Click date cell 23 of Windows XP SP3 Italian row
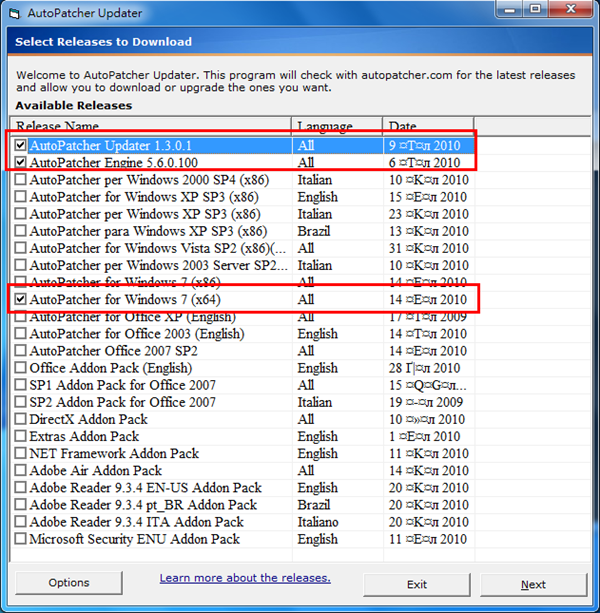 pyautogui.click(x=428, y=214)
